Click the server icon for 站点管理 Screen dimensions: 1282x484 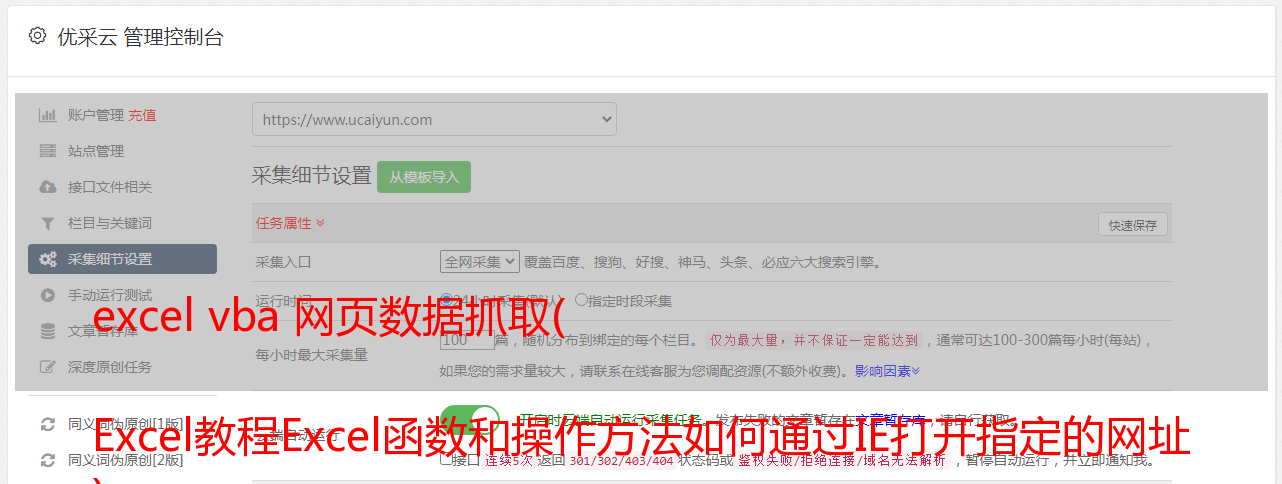[47, 151]
